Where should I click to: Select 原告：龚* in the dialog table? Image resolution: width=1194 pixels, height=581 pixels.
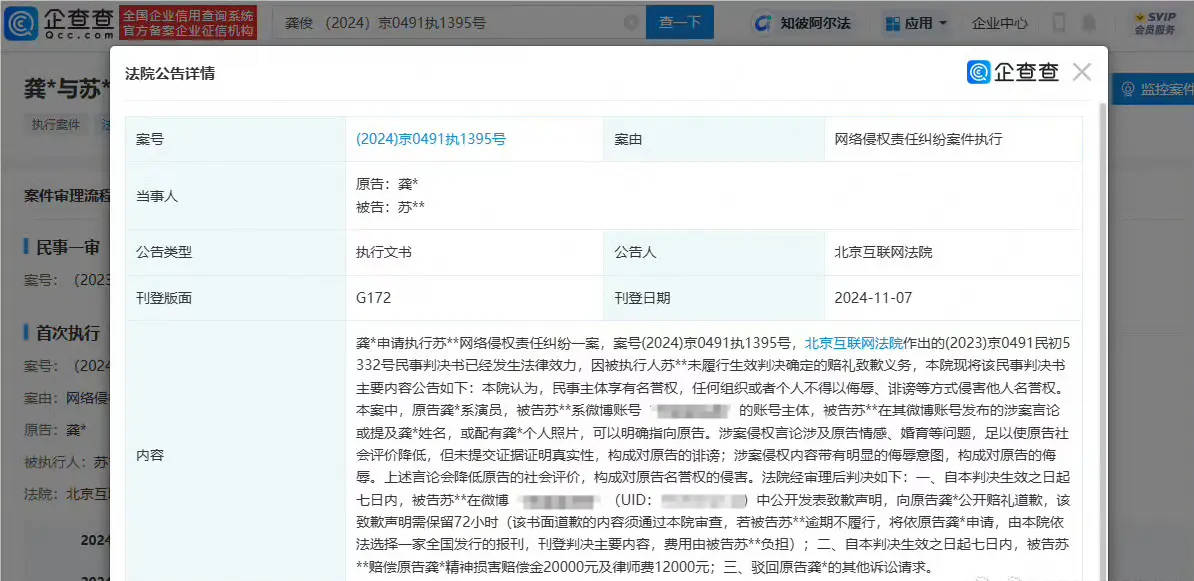(x=387, y=184)
